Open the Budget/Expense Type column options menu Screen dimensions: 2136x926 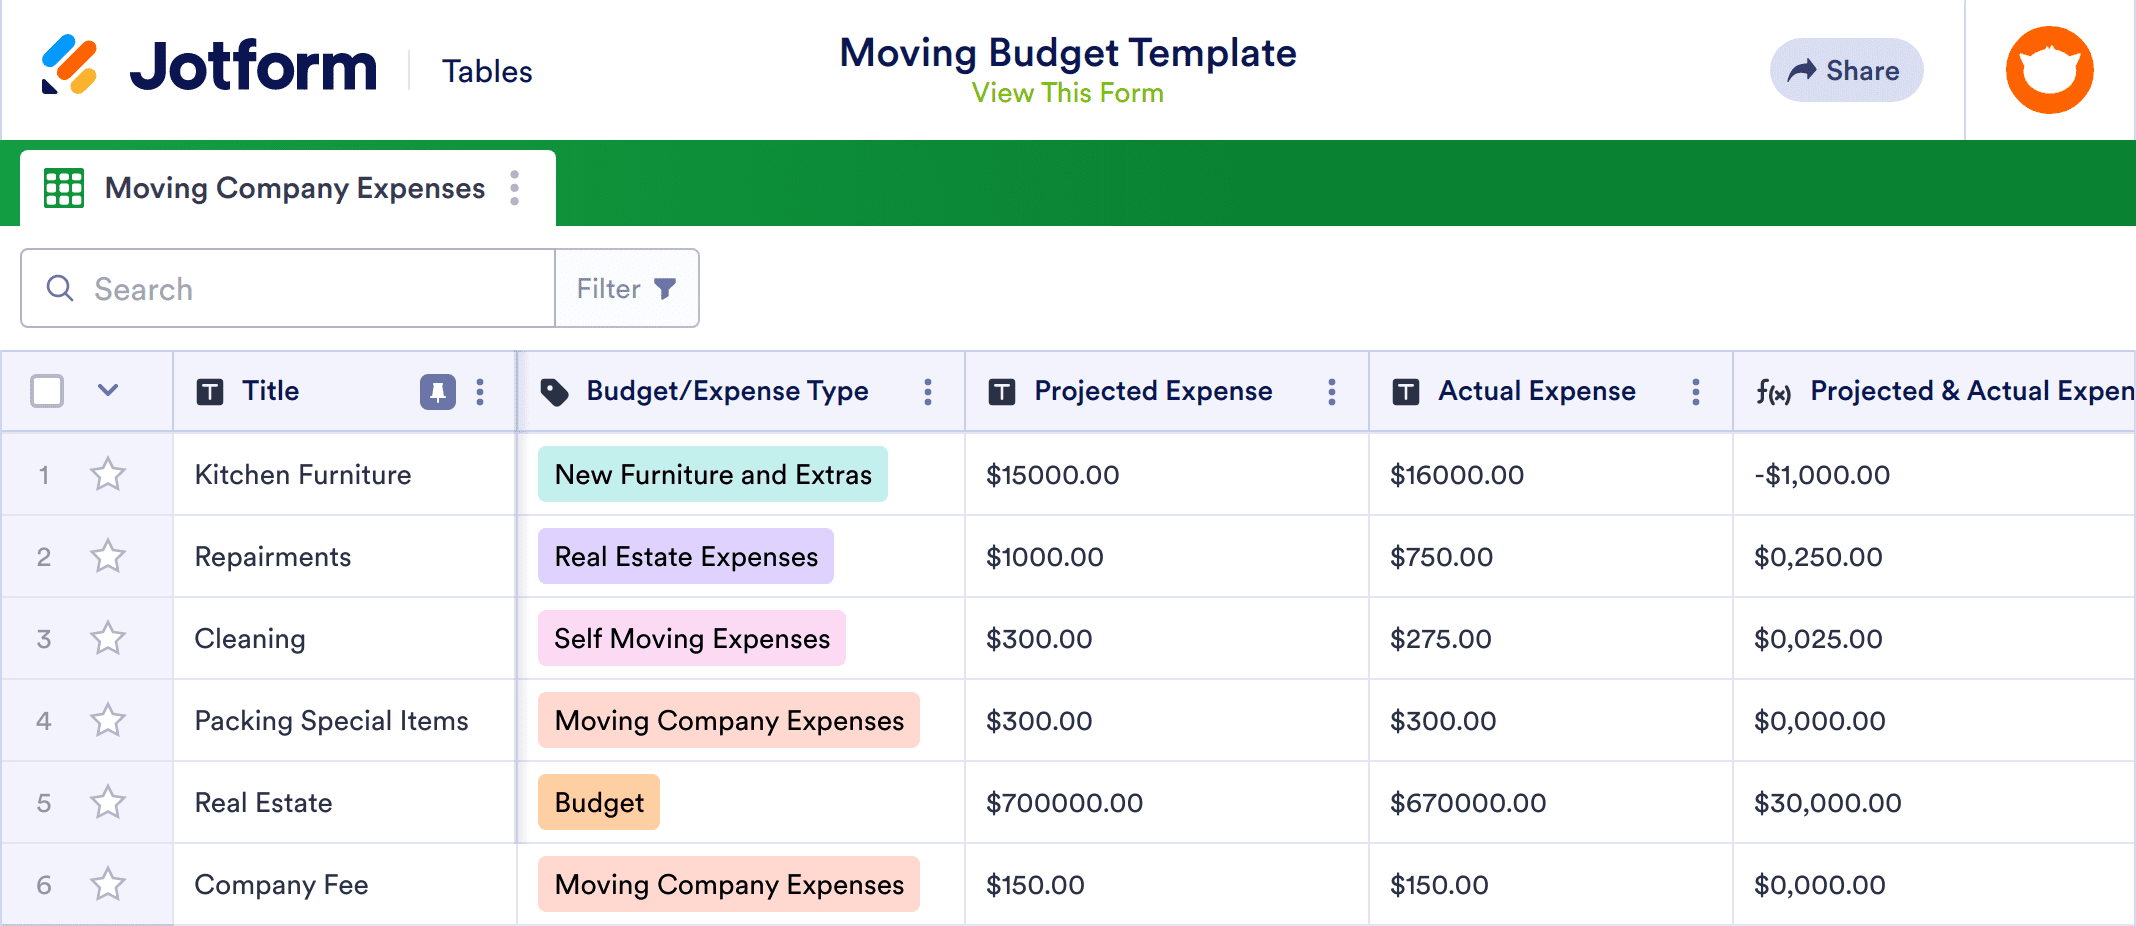click(x=928, y=391)
